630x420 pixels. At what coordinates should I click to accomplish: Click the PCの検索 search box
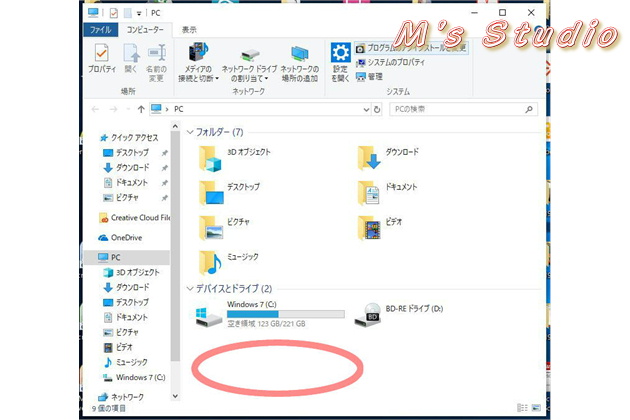[463, 109]
